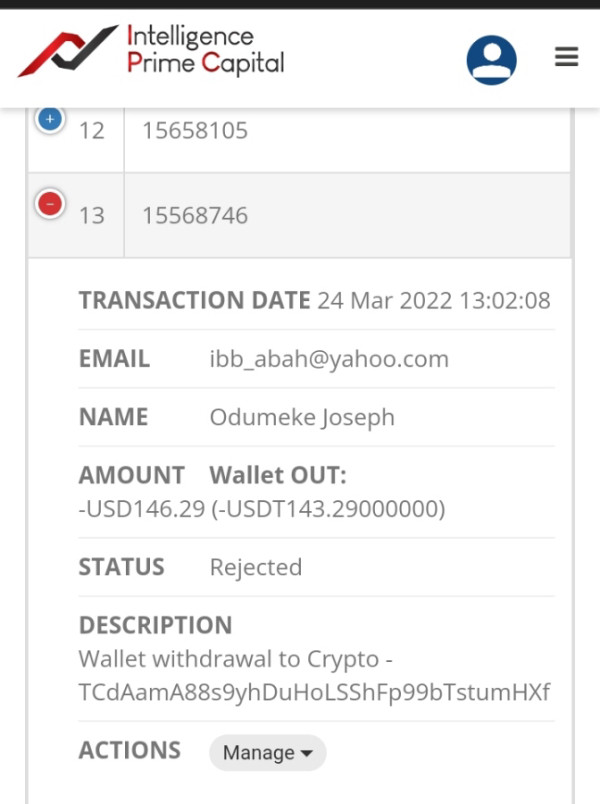Click the Rejected status value
600x804 pixels.
click(x=256, y=568)
